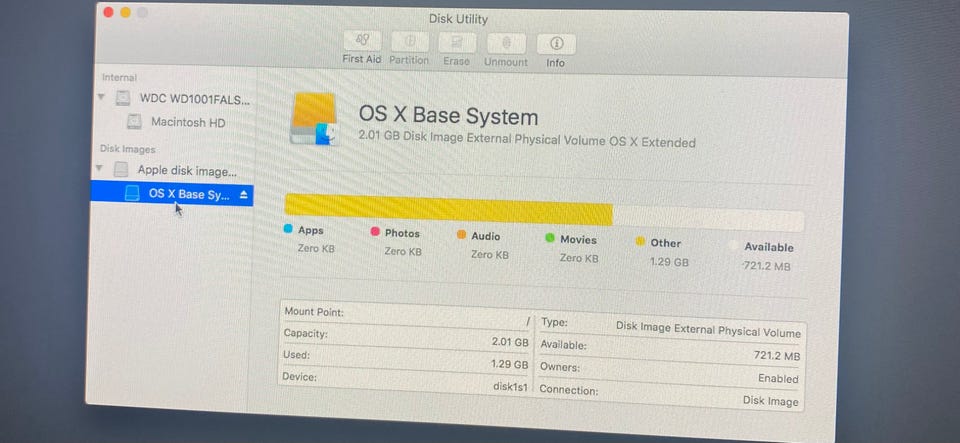Minimize the Disk Utility window
This screenshot has height=443, width=960.
(x=126, y=12)
